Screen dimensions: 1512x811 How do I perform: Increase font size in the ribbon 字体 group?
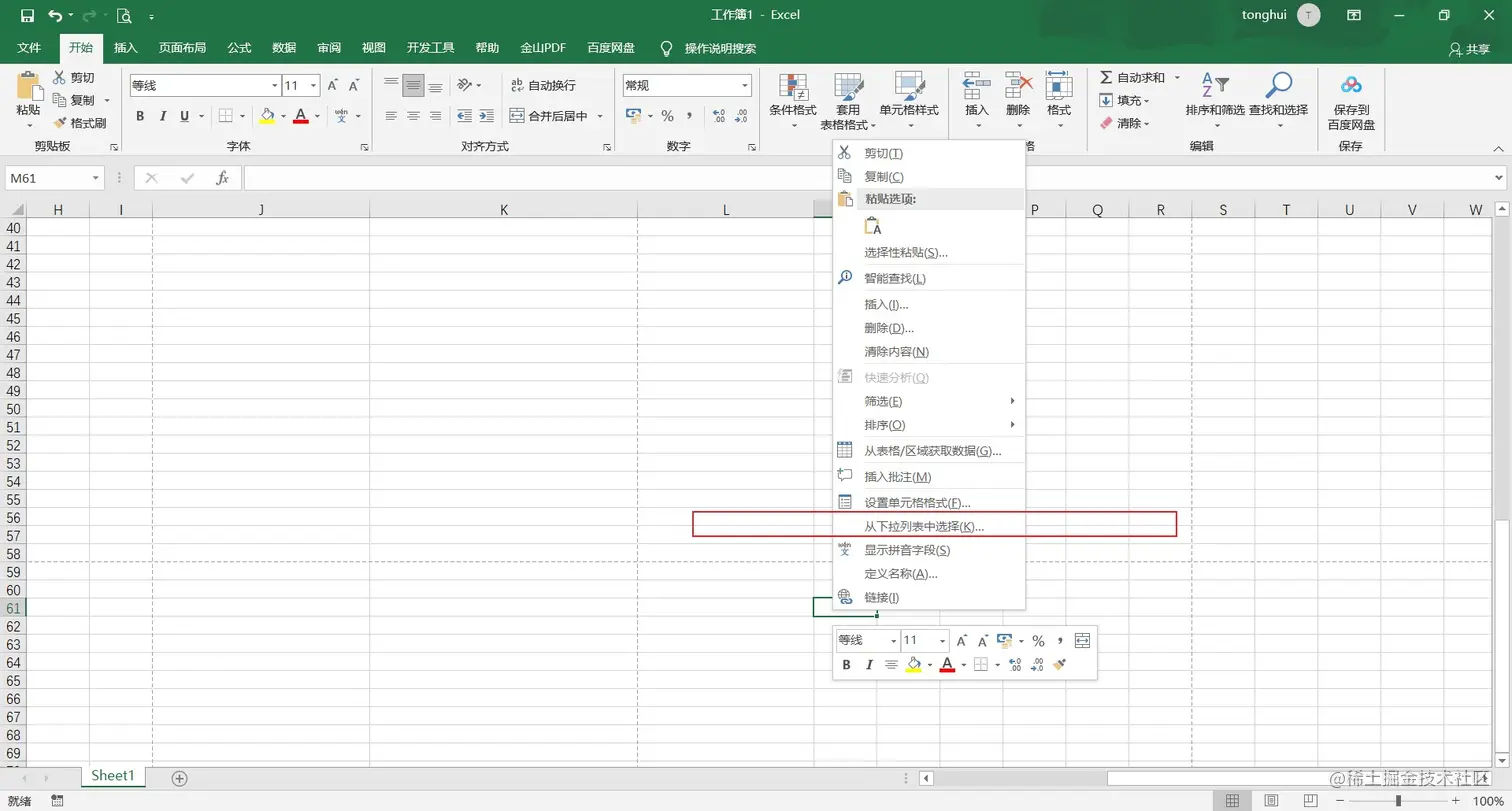click(x=333, y=86)
